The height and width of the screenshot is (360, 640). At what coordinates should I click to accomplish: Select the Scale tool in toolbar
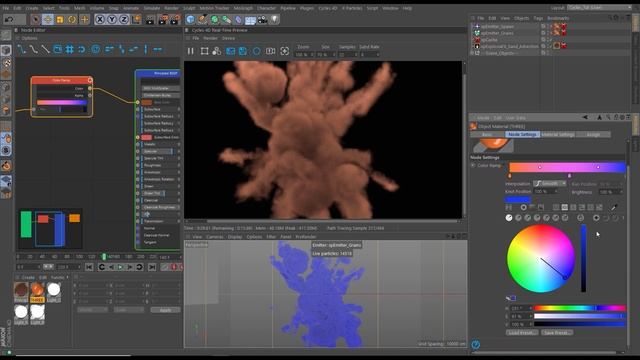click(x=60, y=19)
